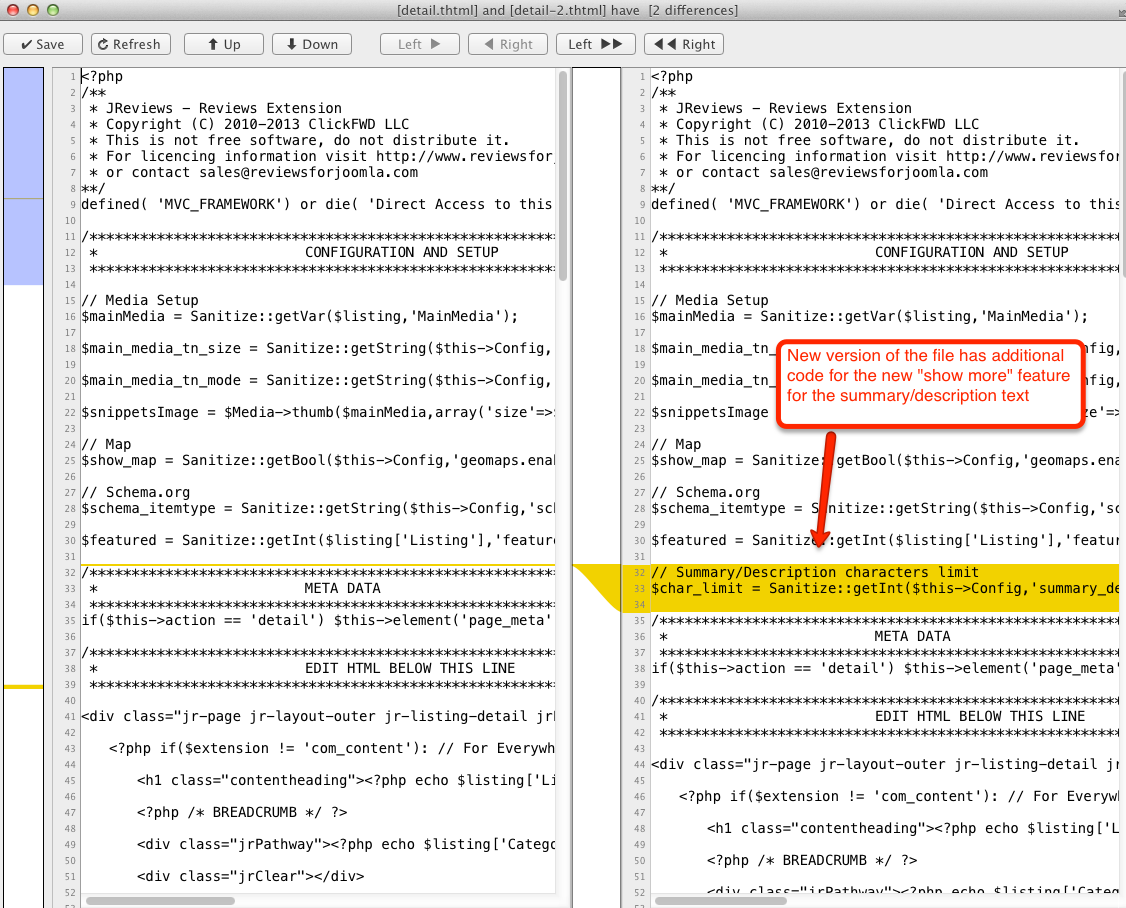Click the yellow marker in the overview strip

(x=23, y=687)
